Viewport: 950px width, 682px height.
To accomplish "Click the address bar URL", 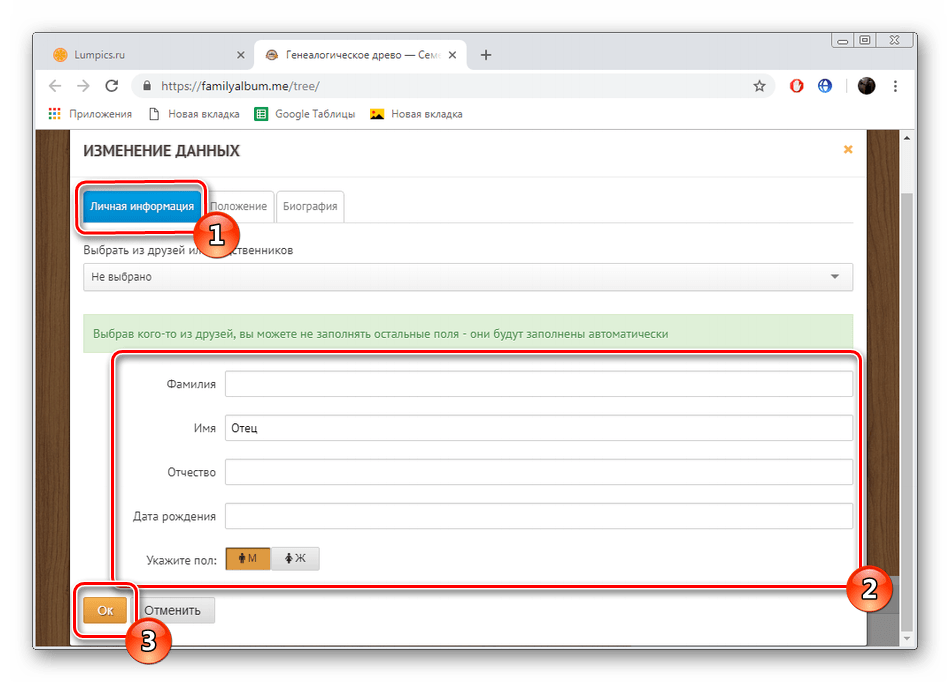I will click(240, 86).
